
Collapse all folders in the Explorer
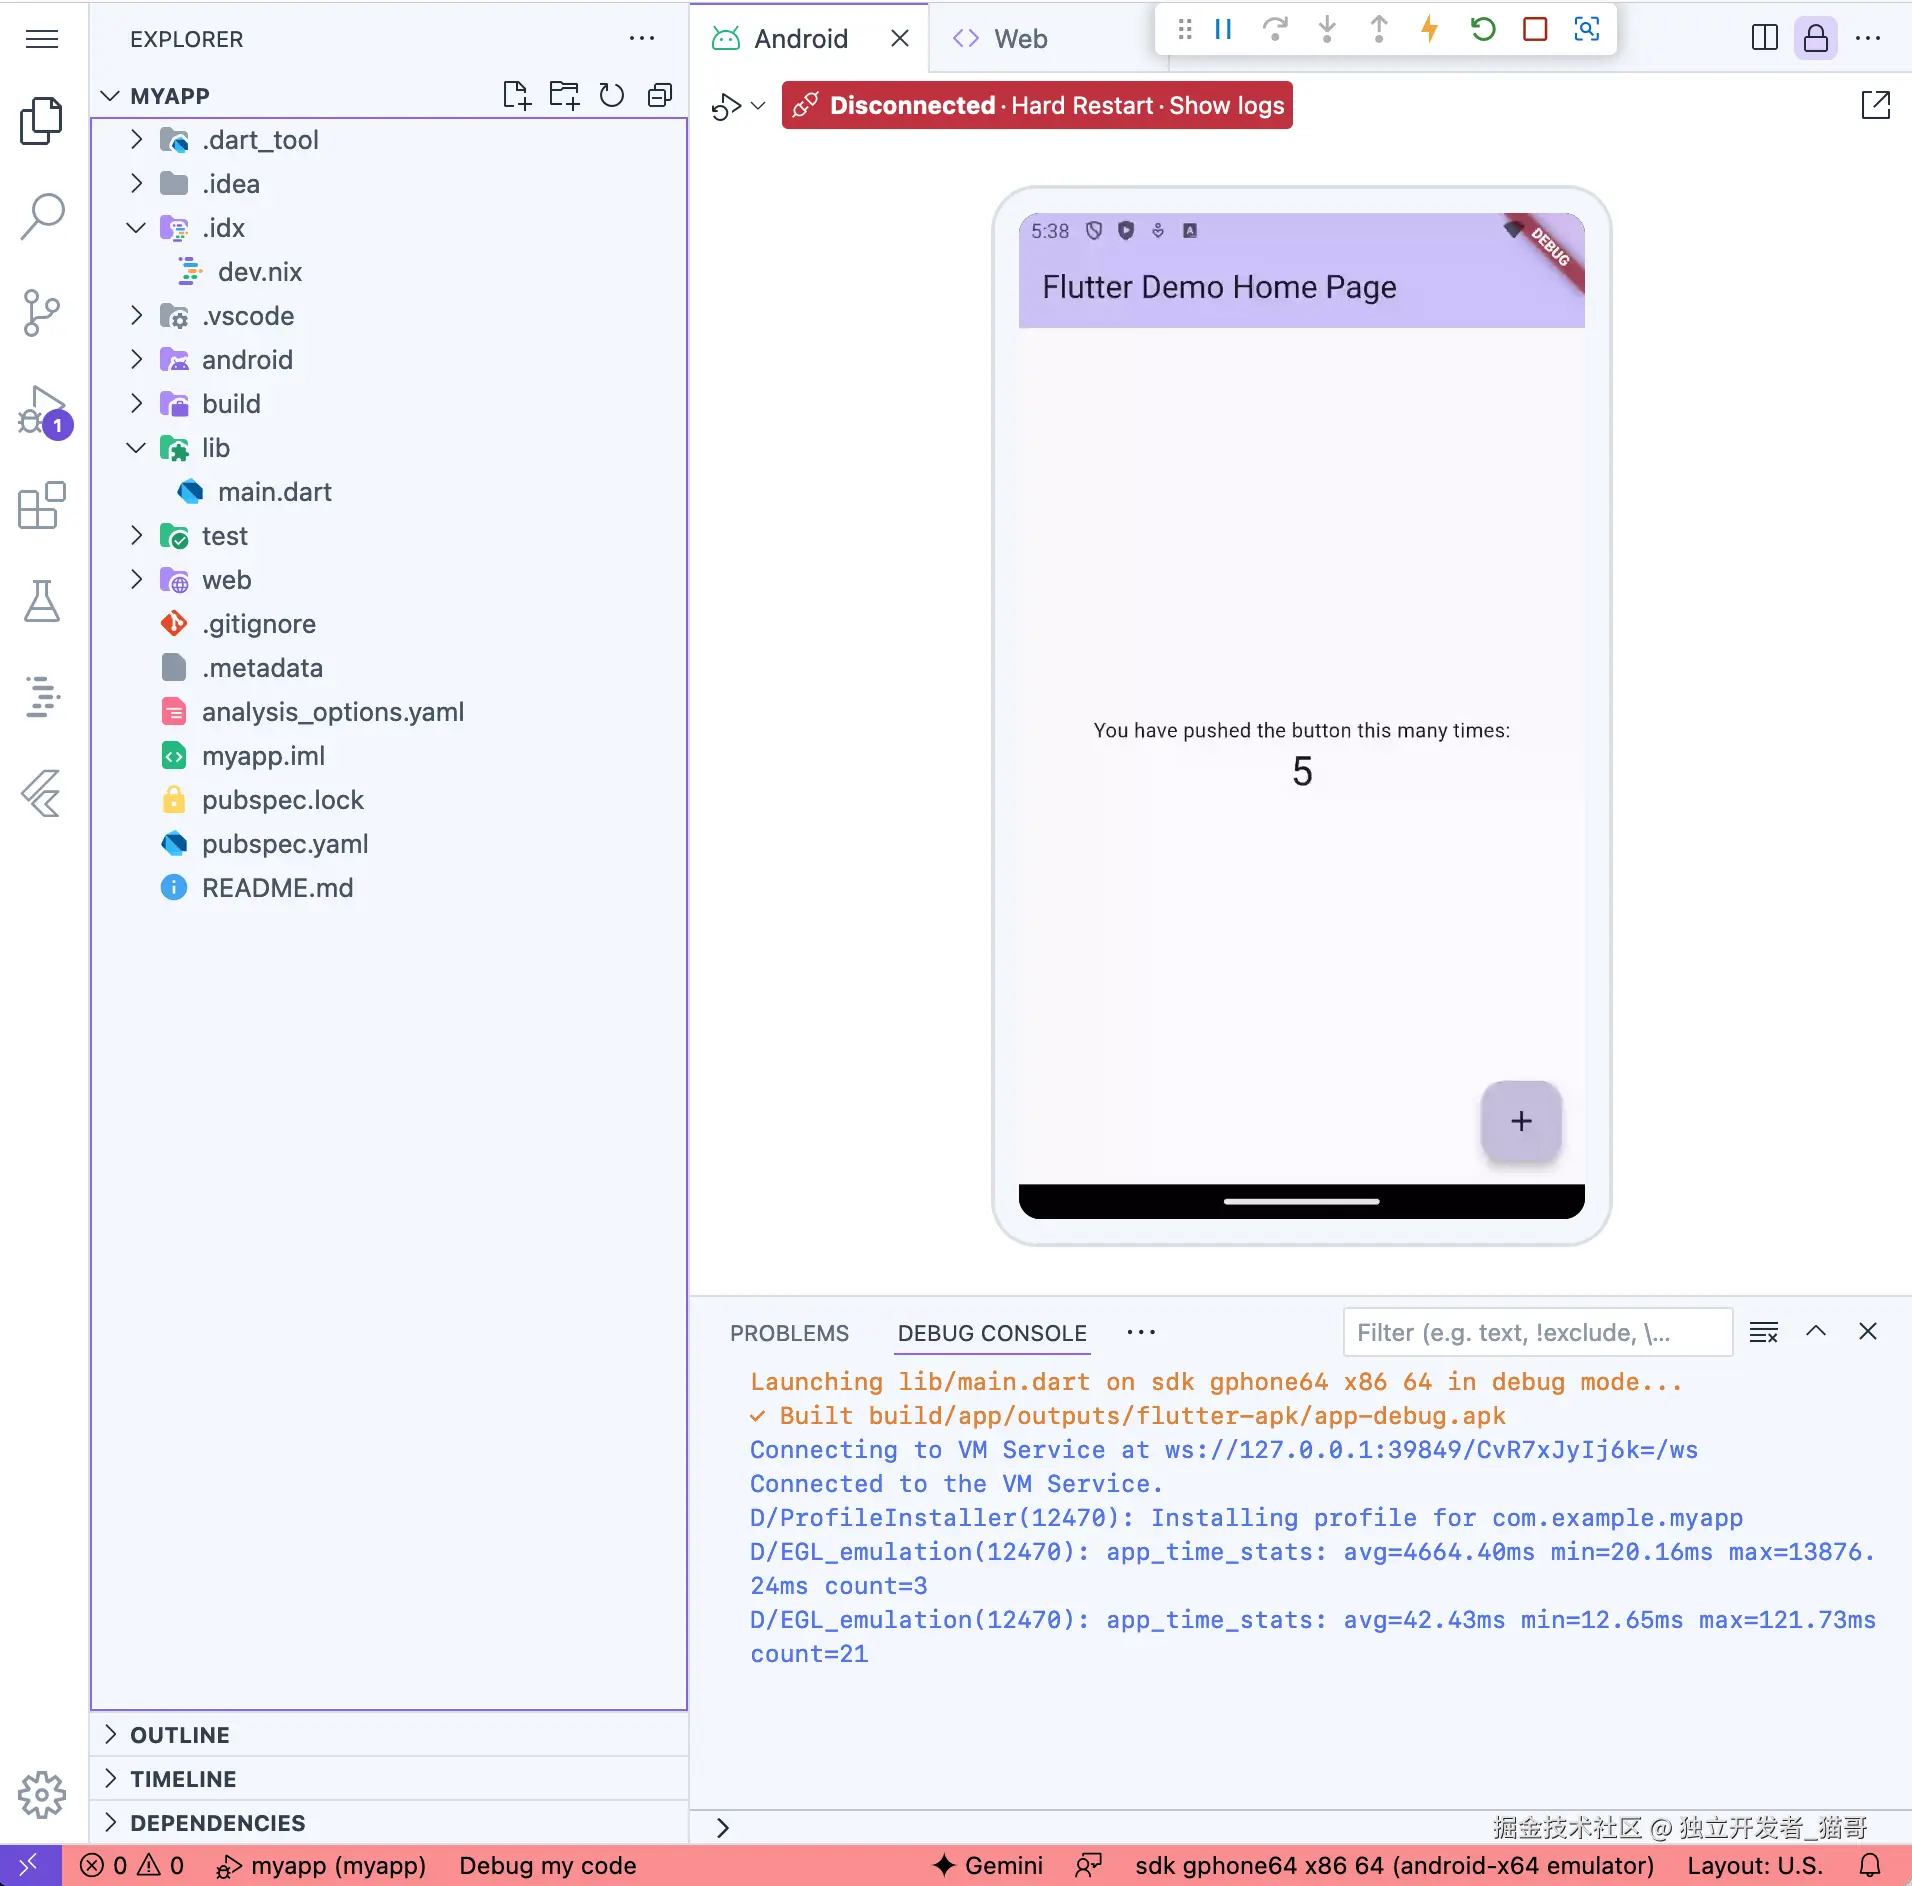pos(659,95)
